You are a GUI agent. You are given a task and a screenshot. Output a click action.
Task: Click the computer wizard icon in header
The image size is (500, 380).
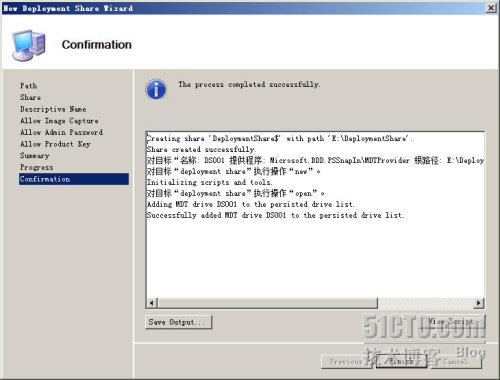(29, 45)
